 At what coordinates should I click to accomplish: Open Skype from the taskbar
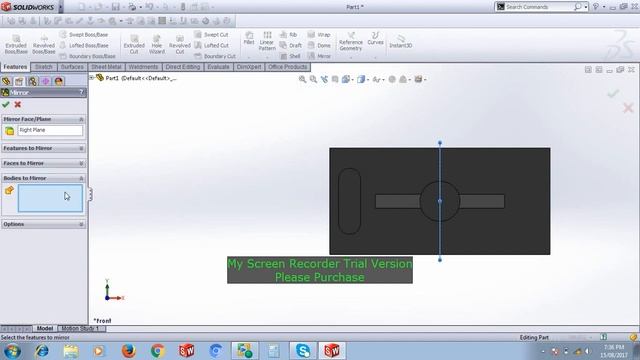(x=303, y=351)
